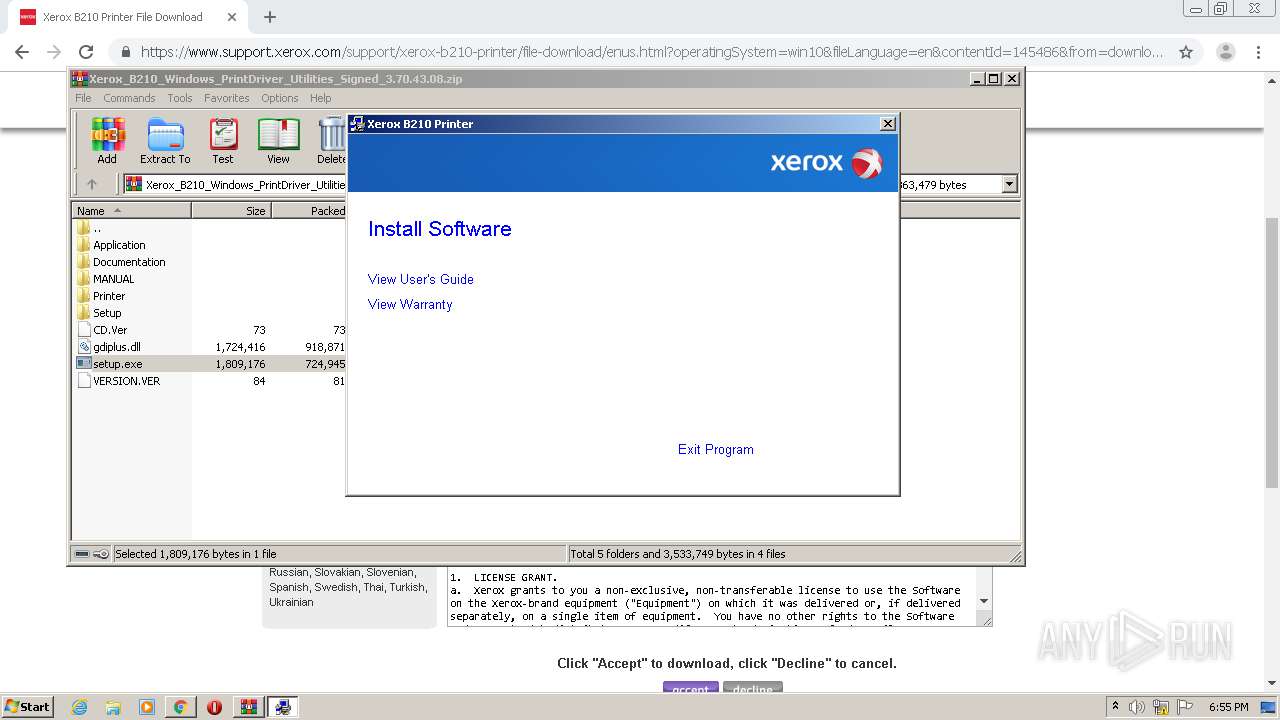Screen dimensions: 1280x720
Task: Sort file list by Packed column
Action: click(309, 210)
